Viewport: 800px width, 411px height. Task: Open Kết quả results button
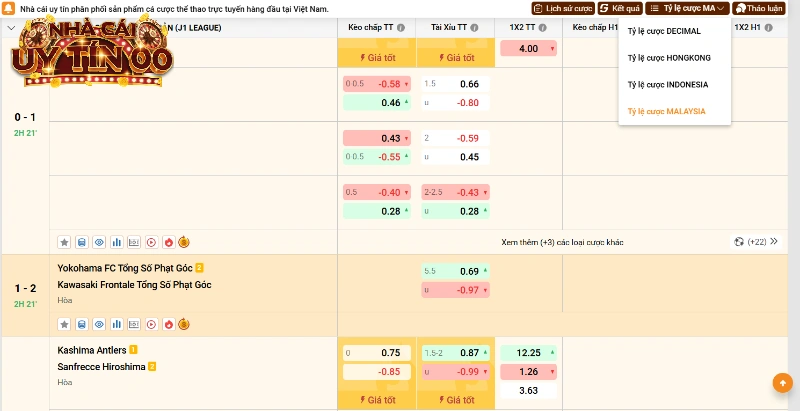(x=620, y=8)
